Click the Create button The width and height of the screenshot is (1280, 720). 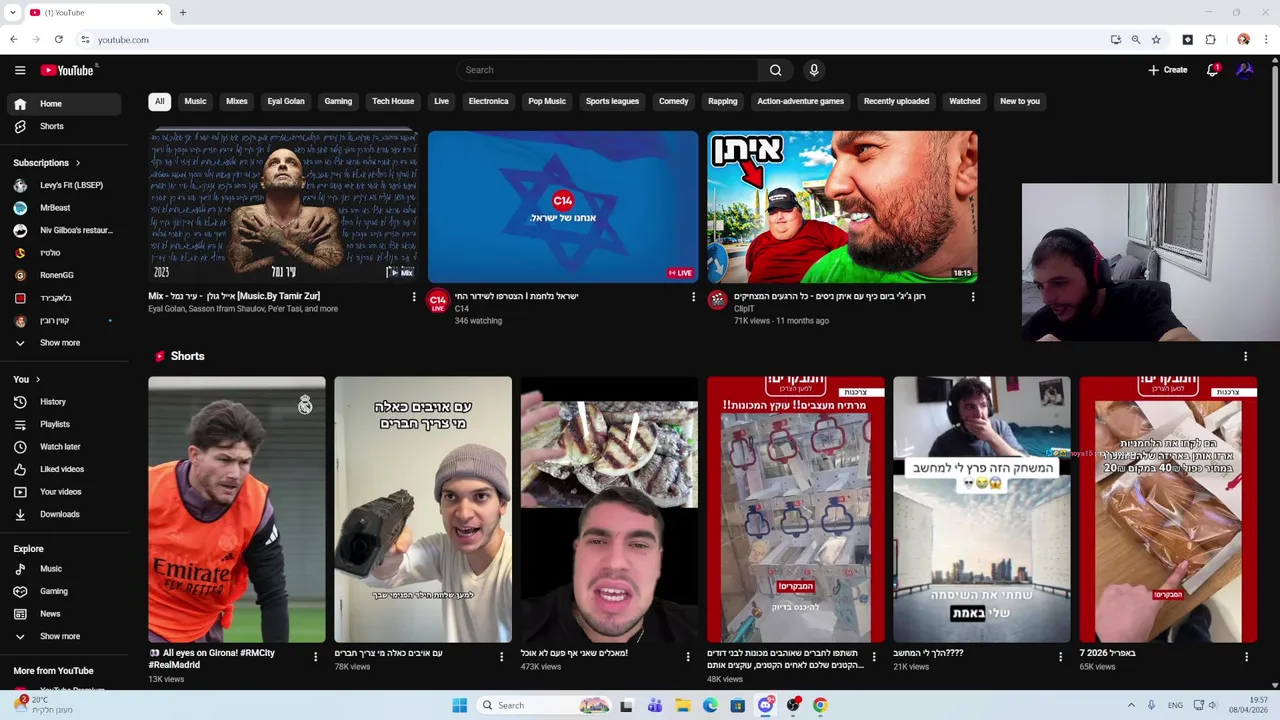tap(1168, 70)
